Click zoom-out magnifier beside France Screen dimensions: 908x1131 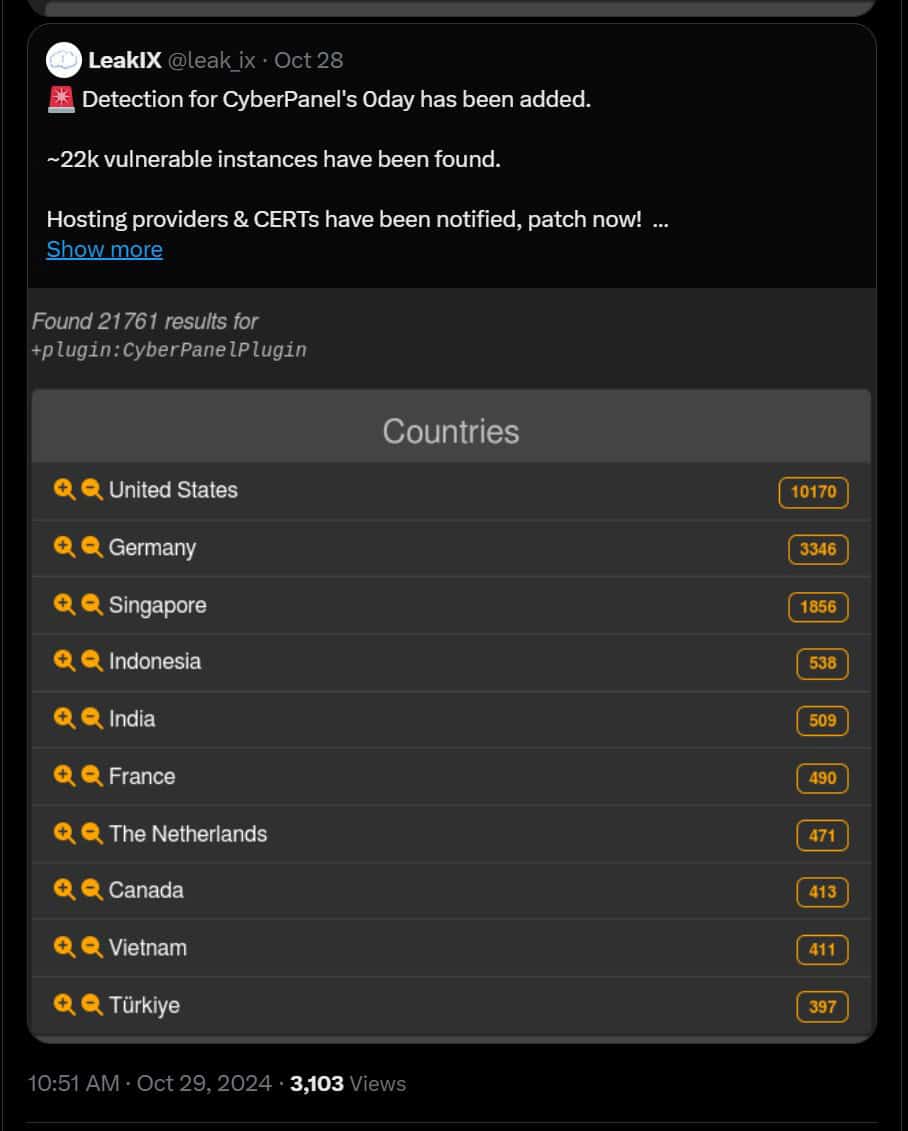pyautogui.click(x=92, y=776)
